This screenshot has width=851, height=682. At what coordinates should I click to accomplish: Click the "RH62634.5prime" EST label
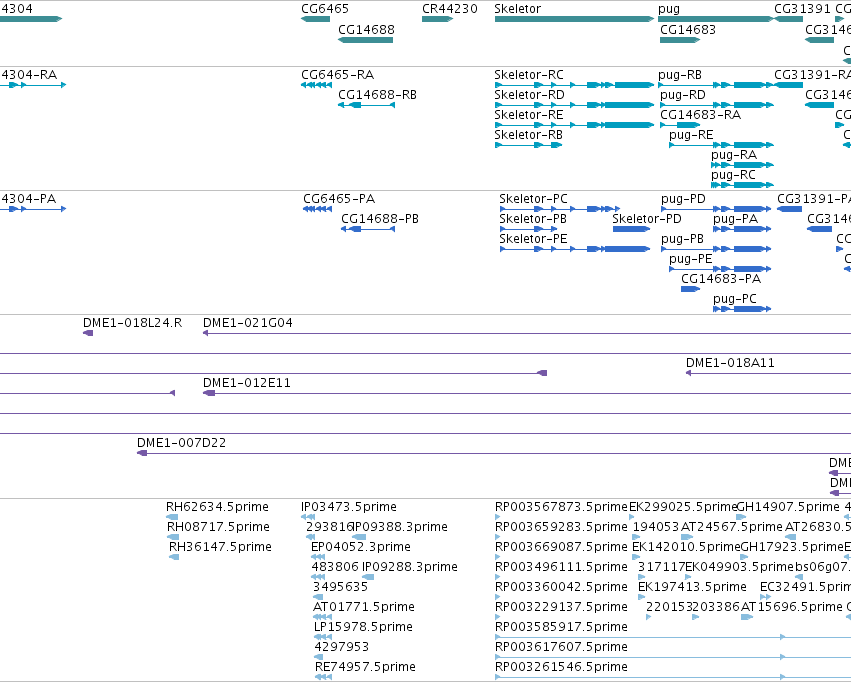point(218,507)
